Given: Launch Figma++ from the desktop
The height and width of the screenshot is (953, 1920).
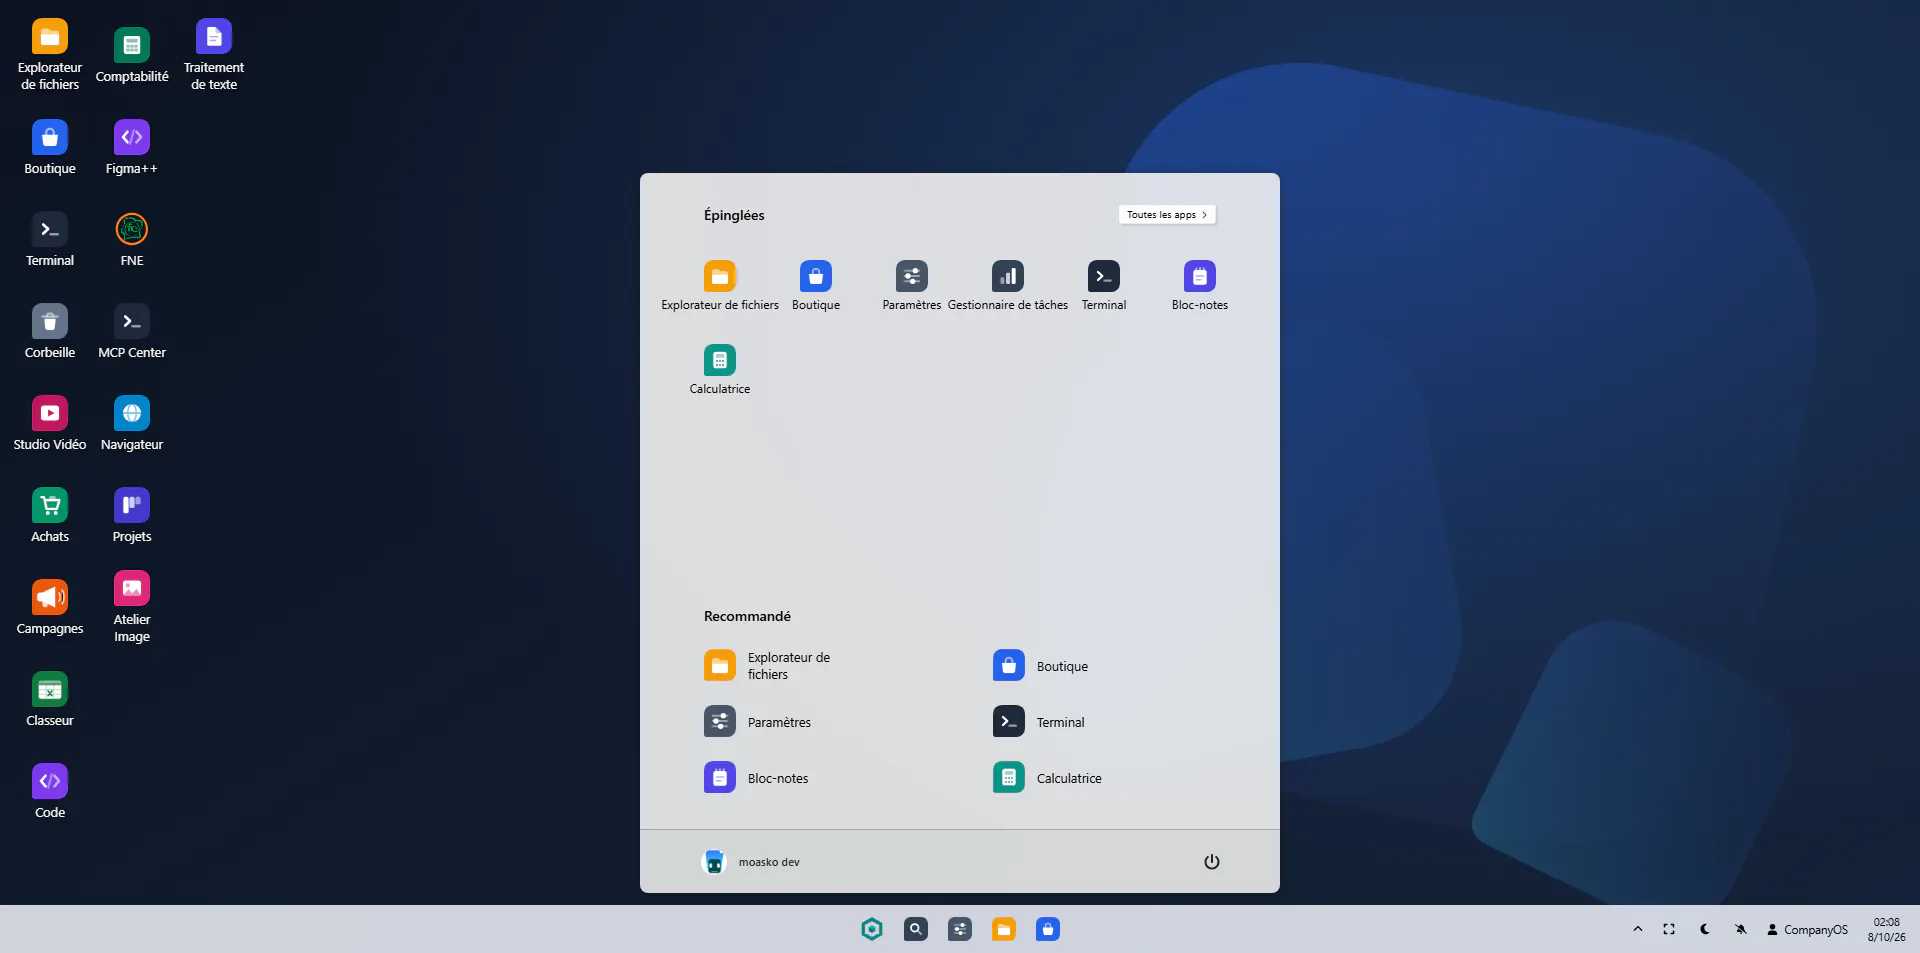Looking at the screenshot, I should click(131, 148).
